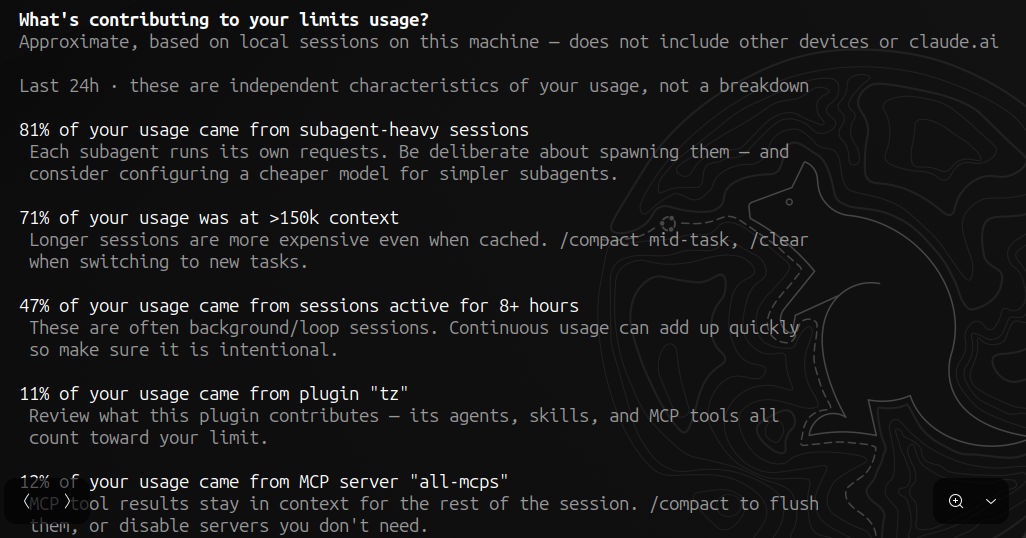
Task: Expand the chevron dropdown beside the magnifier
Action: 991,501
